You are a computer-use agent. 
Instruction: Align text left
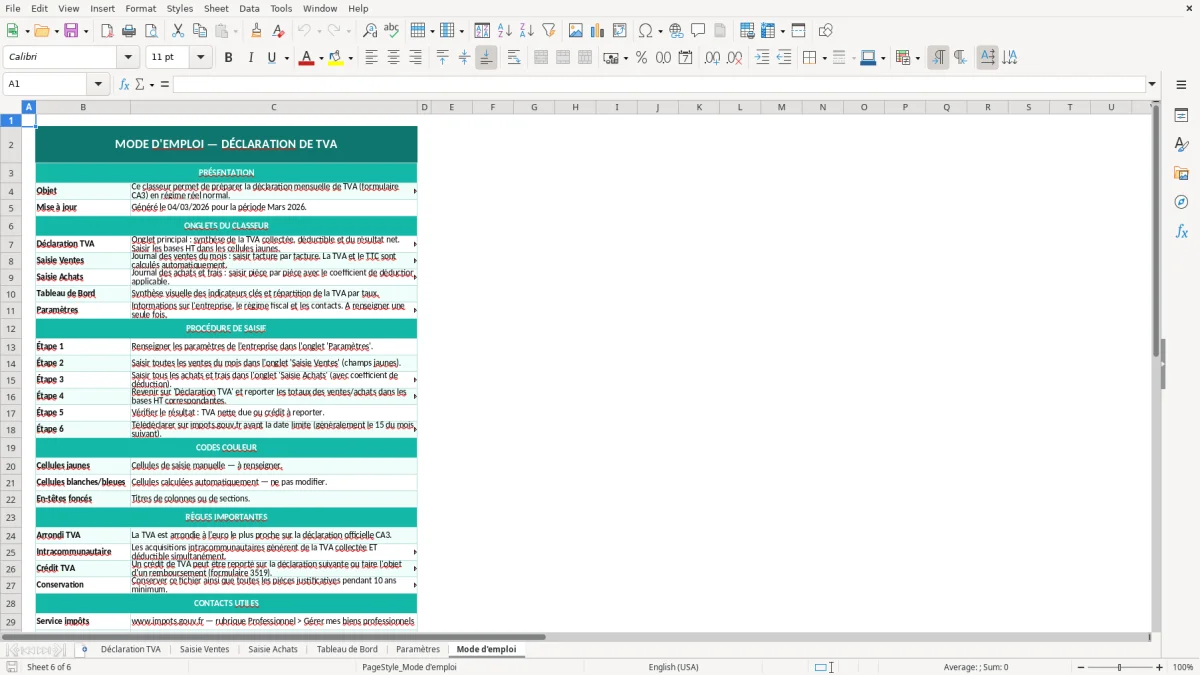tap(371, 58)
